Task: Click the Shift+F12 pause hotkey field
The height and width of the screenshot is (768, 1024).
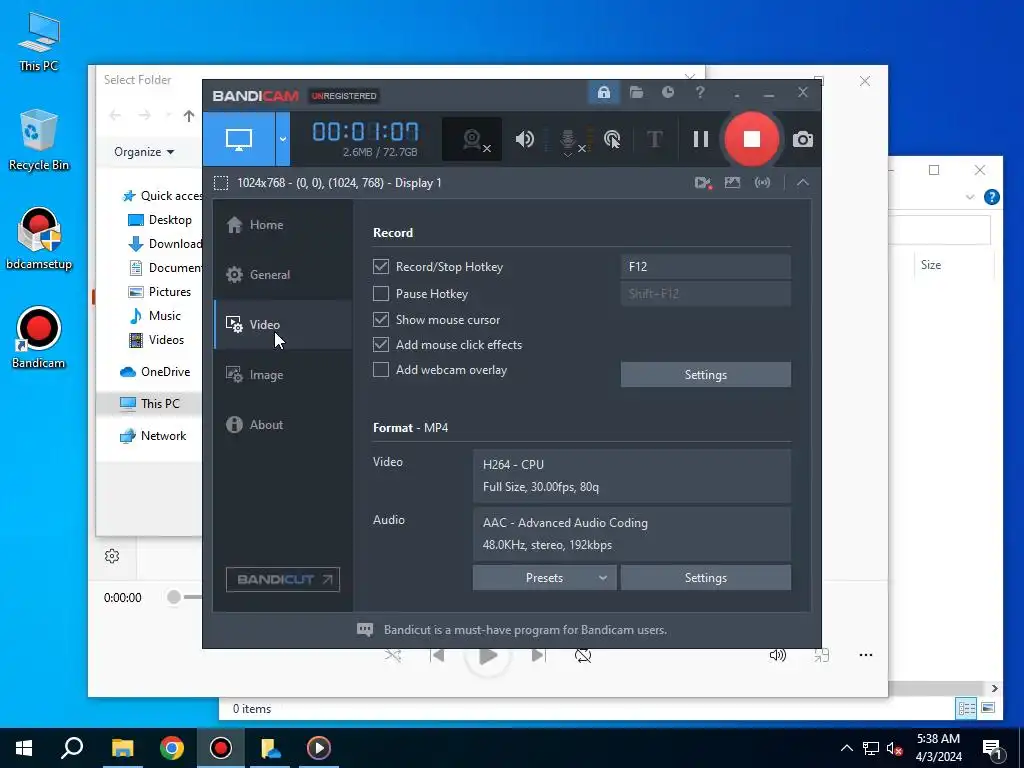Action: [705, 294]
